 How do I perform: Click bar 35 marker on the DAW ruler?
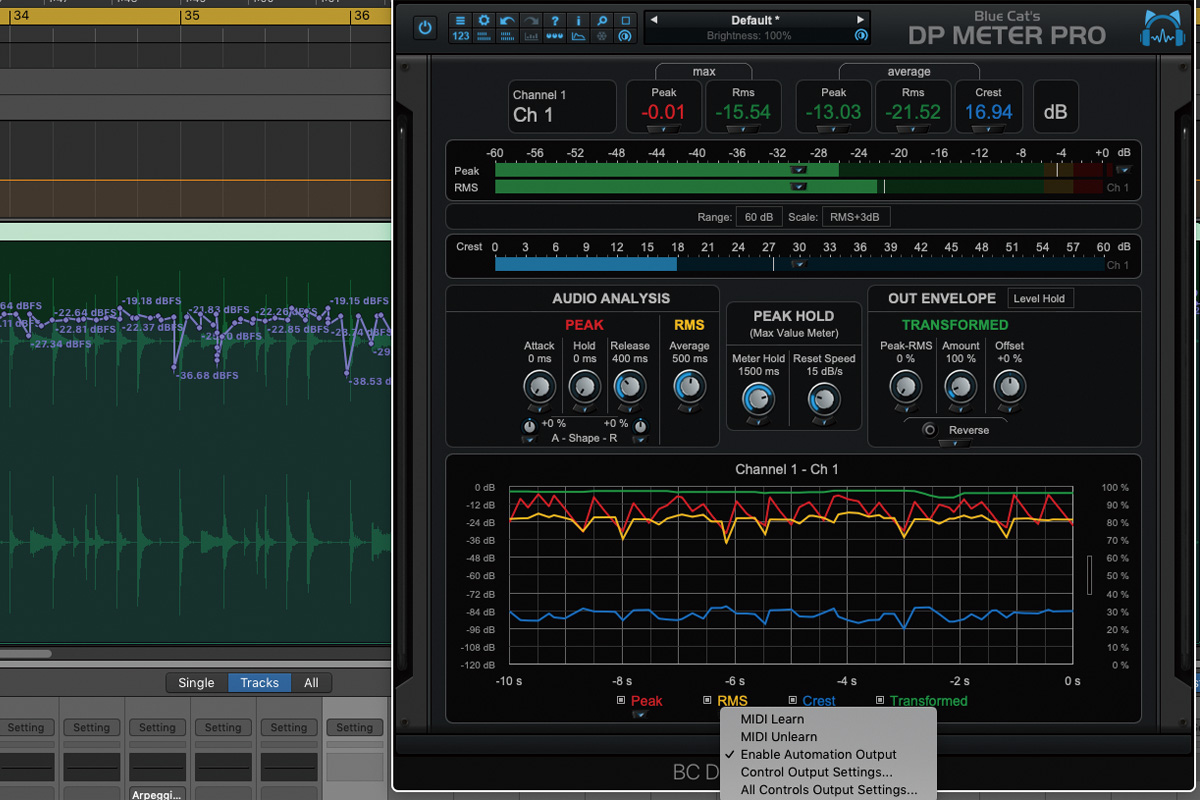pos(192,16)
